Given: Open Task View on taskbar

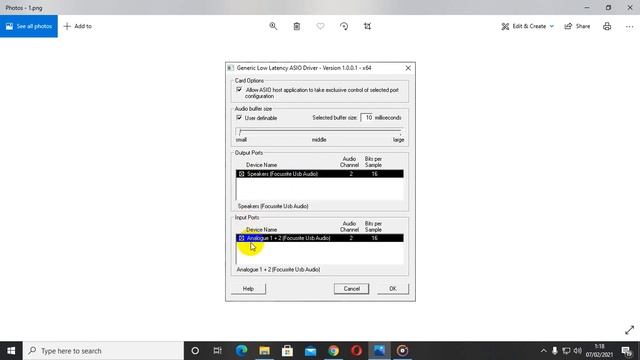Looking at the screenshot, I should pyautogui.click(x=218, y=351).
